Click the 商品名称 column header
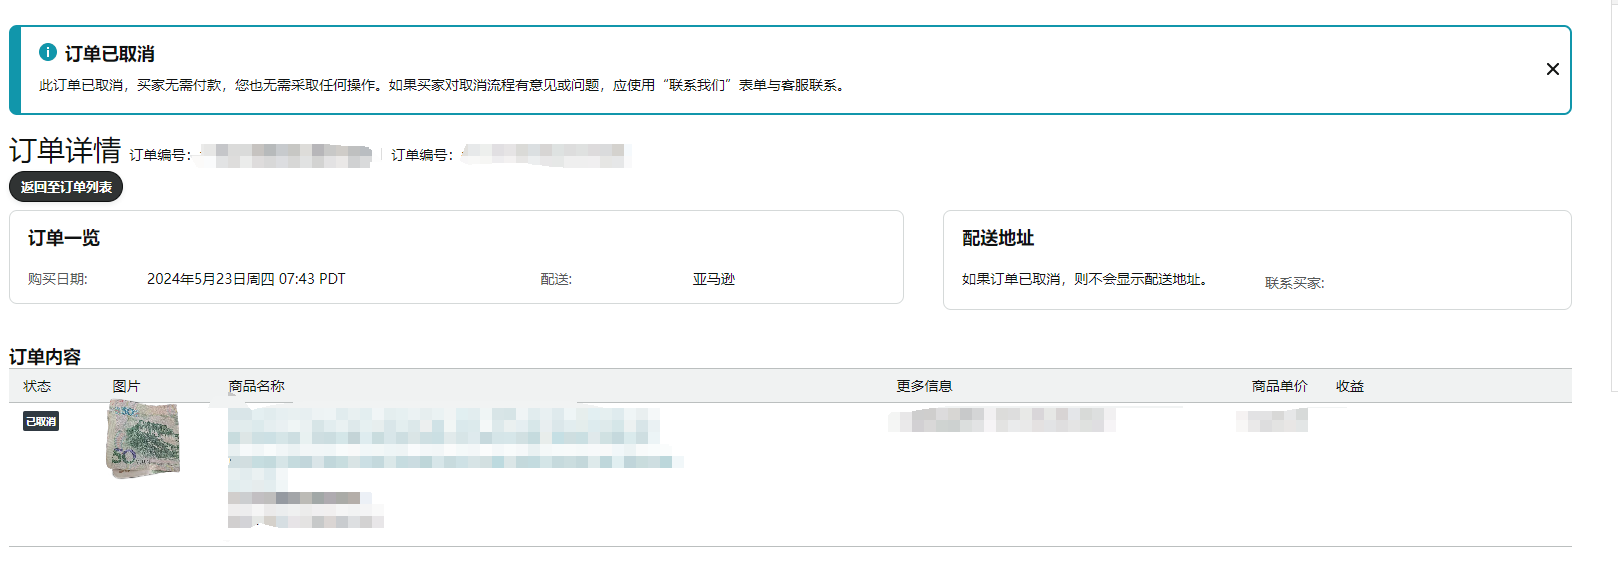The width and height of the screenshot is (1618, 580). pyautogui.click(x=256, y=386)
